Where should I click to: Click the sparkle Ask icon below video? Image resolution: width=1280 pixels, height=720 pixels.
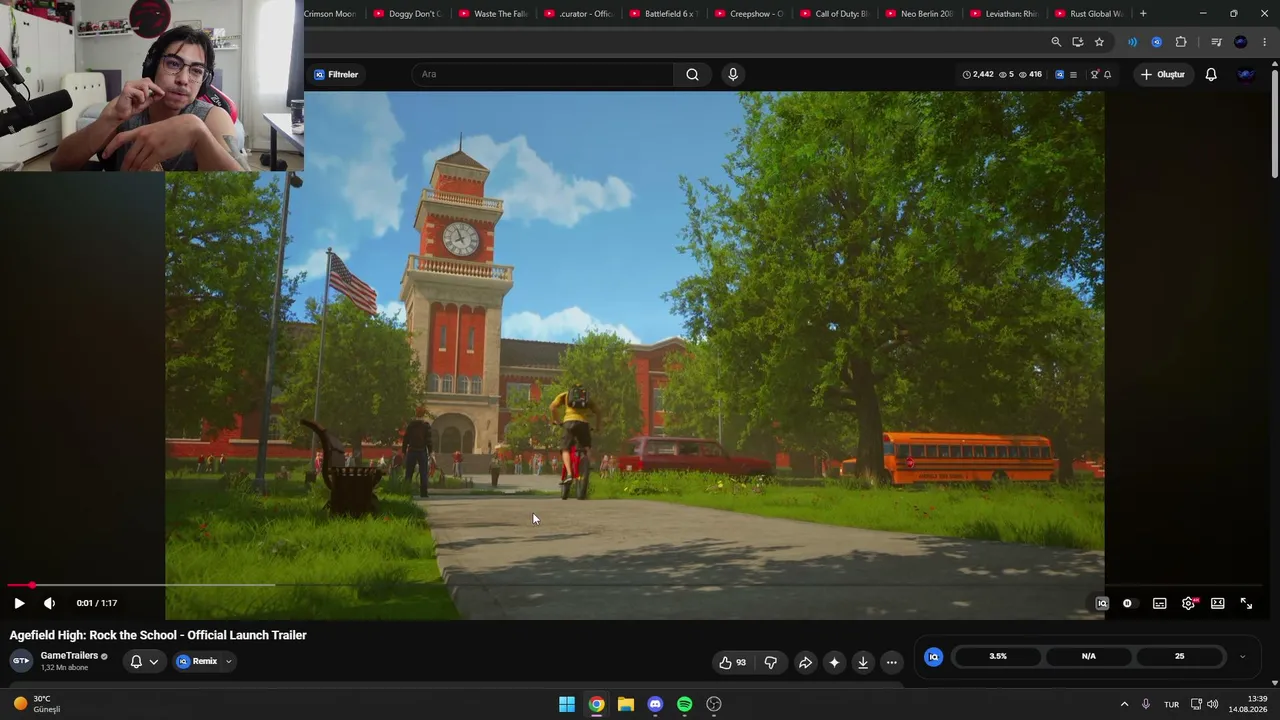[x=834, y=662]
